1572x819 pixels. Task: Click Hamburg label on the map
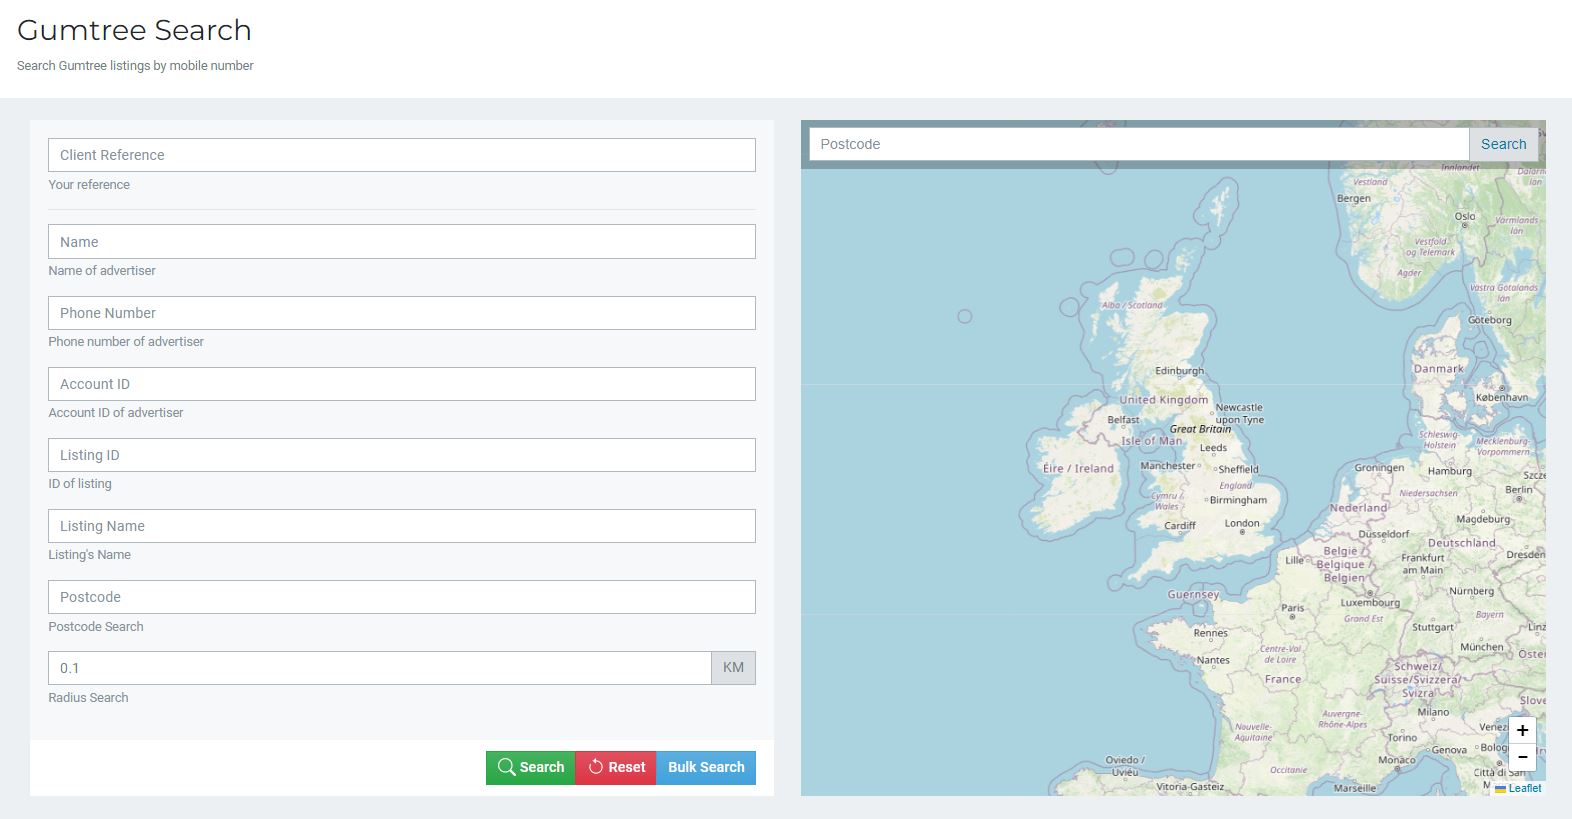pyautogui.click(x=1450, y=471)
